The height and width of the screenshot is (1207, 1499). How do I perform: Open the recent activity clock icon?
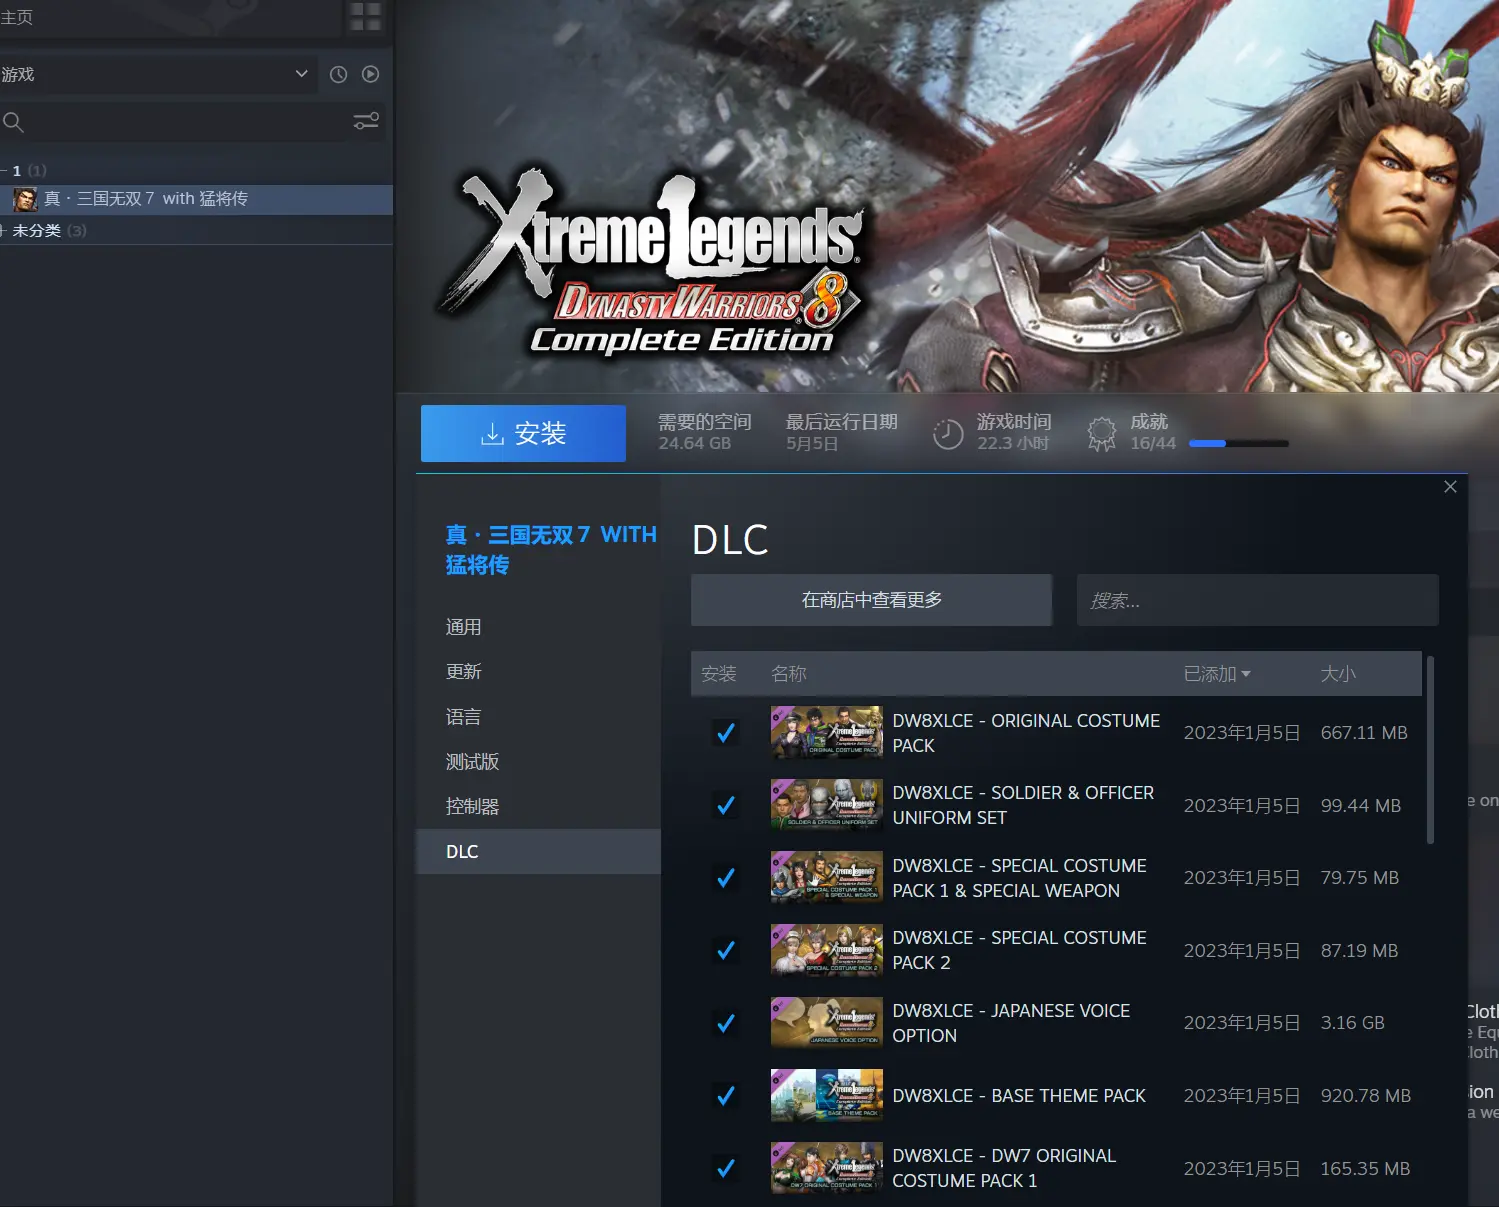pos(338,74)
